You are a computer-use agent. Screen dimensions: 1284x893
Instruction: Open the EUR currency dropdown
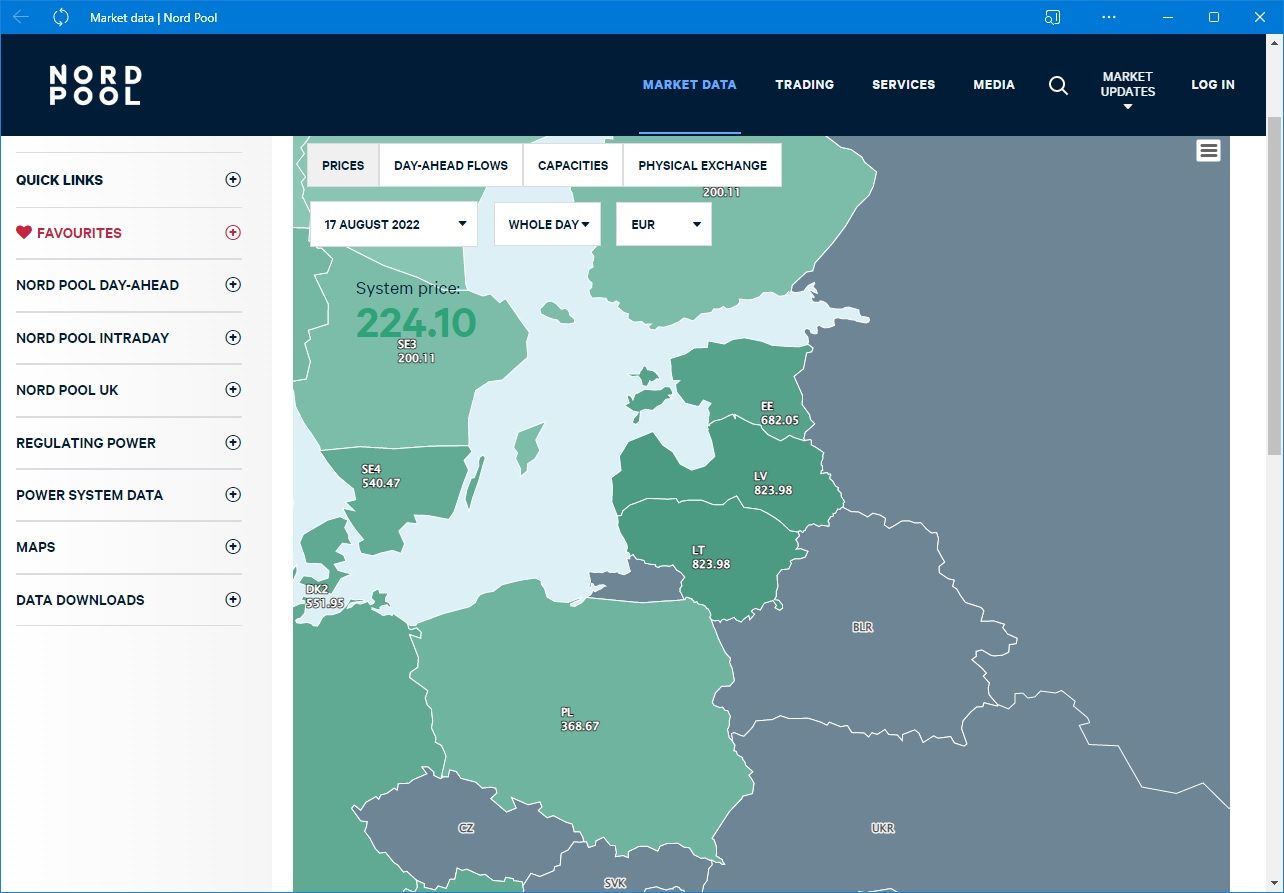click(664, 224)
